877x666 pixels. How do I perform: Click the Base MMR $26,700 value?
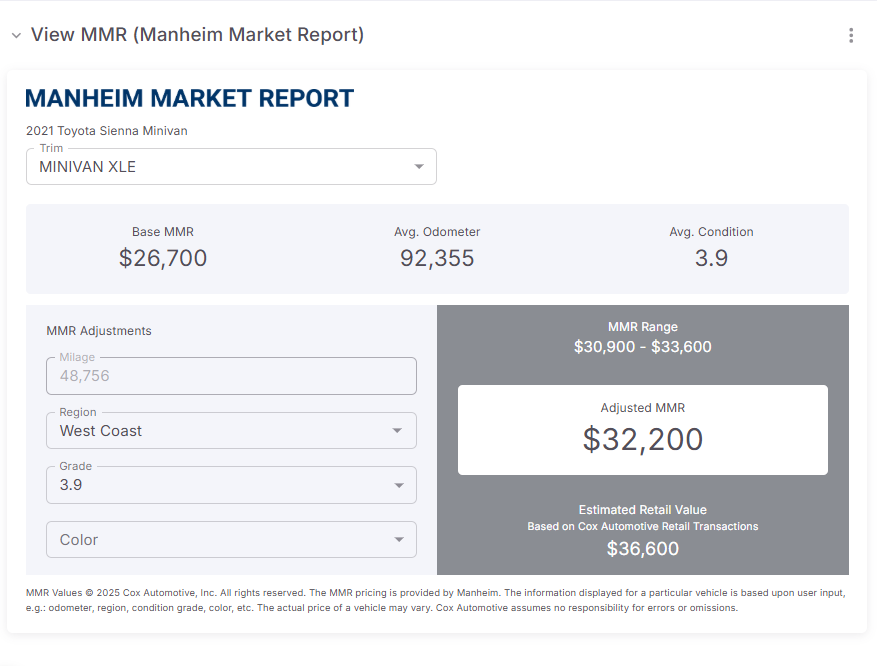[x=163, y=258]
